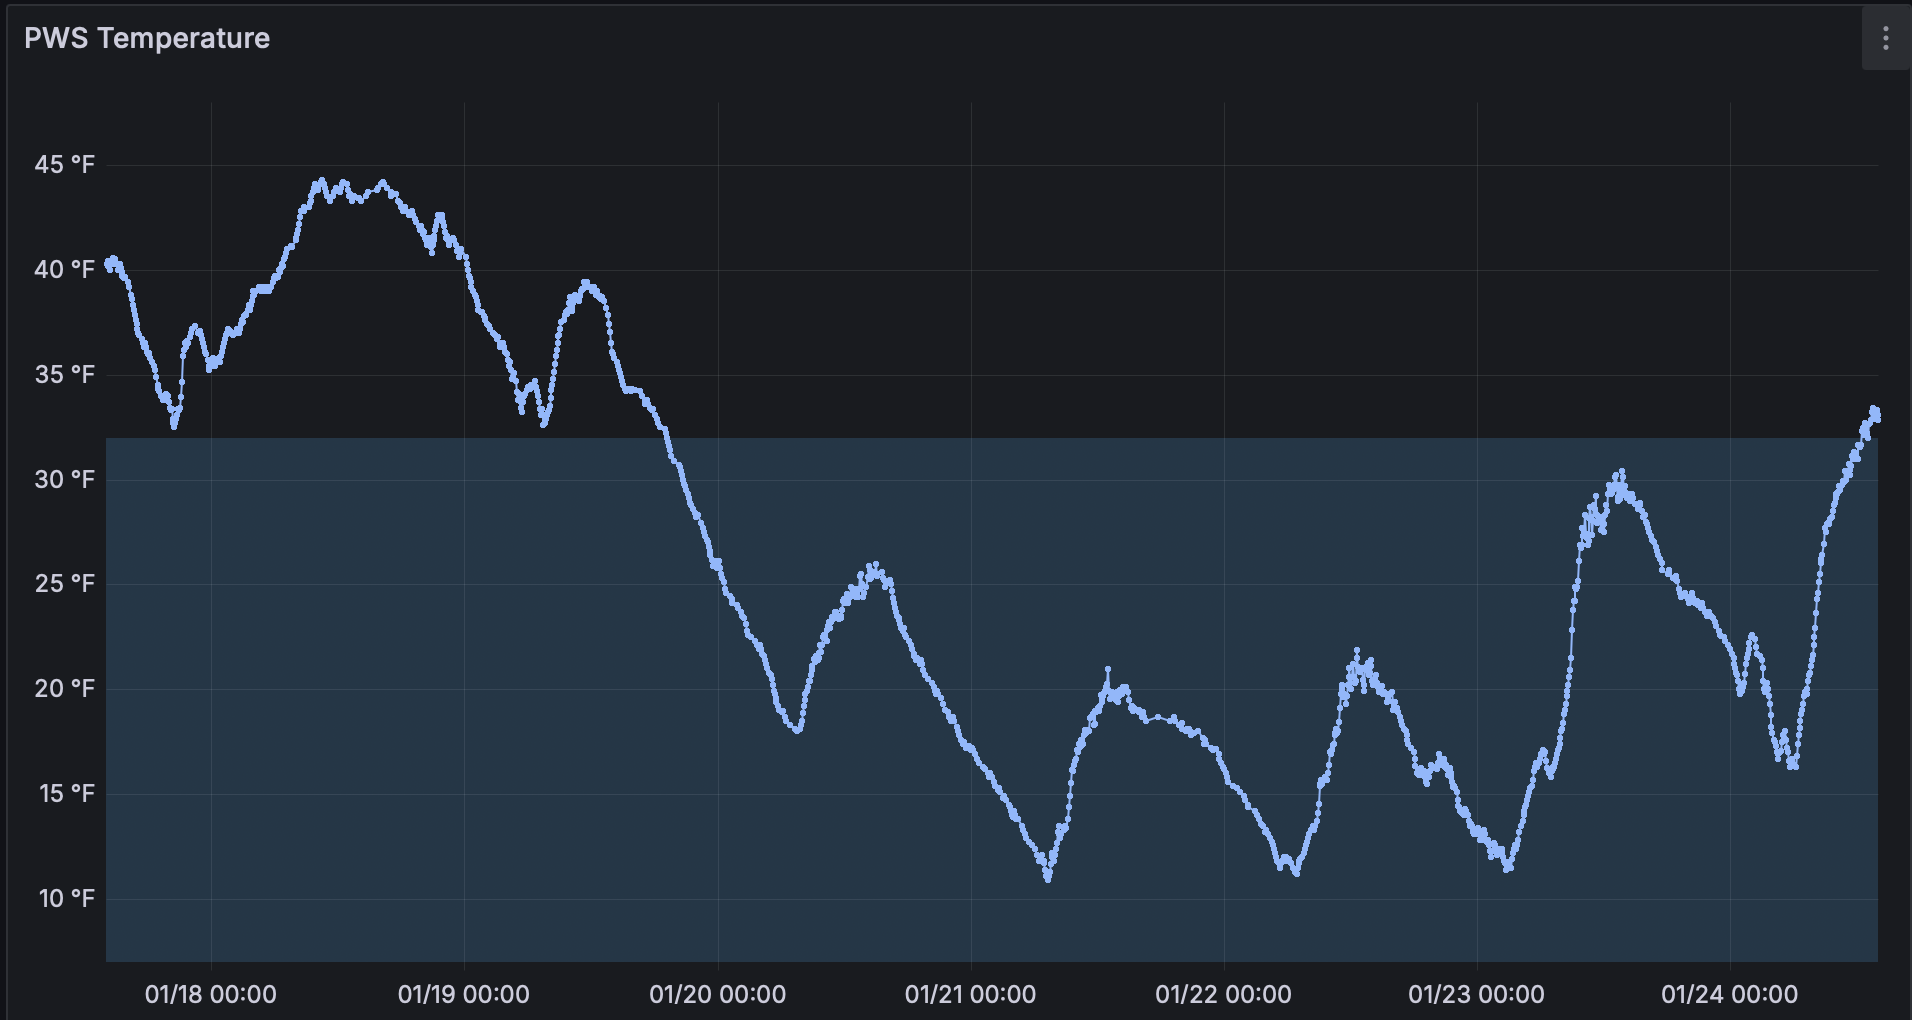The width and height of the screenshot is (1912, 1020).
Task: Click the 01/23 00:00 time axis label
Action: tap(1476, 995)
